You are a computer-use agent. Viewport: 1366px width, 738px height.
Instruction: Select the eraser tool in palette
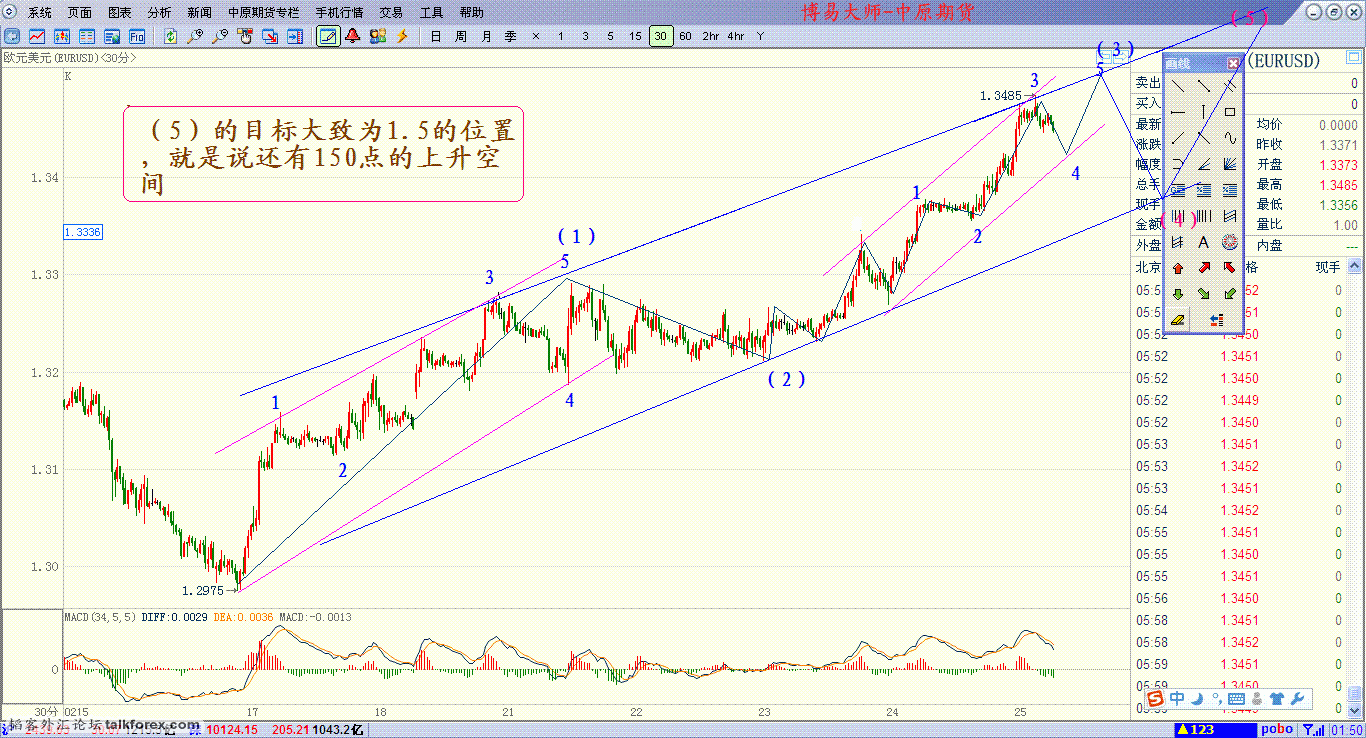(x=1178, y=319)
